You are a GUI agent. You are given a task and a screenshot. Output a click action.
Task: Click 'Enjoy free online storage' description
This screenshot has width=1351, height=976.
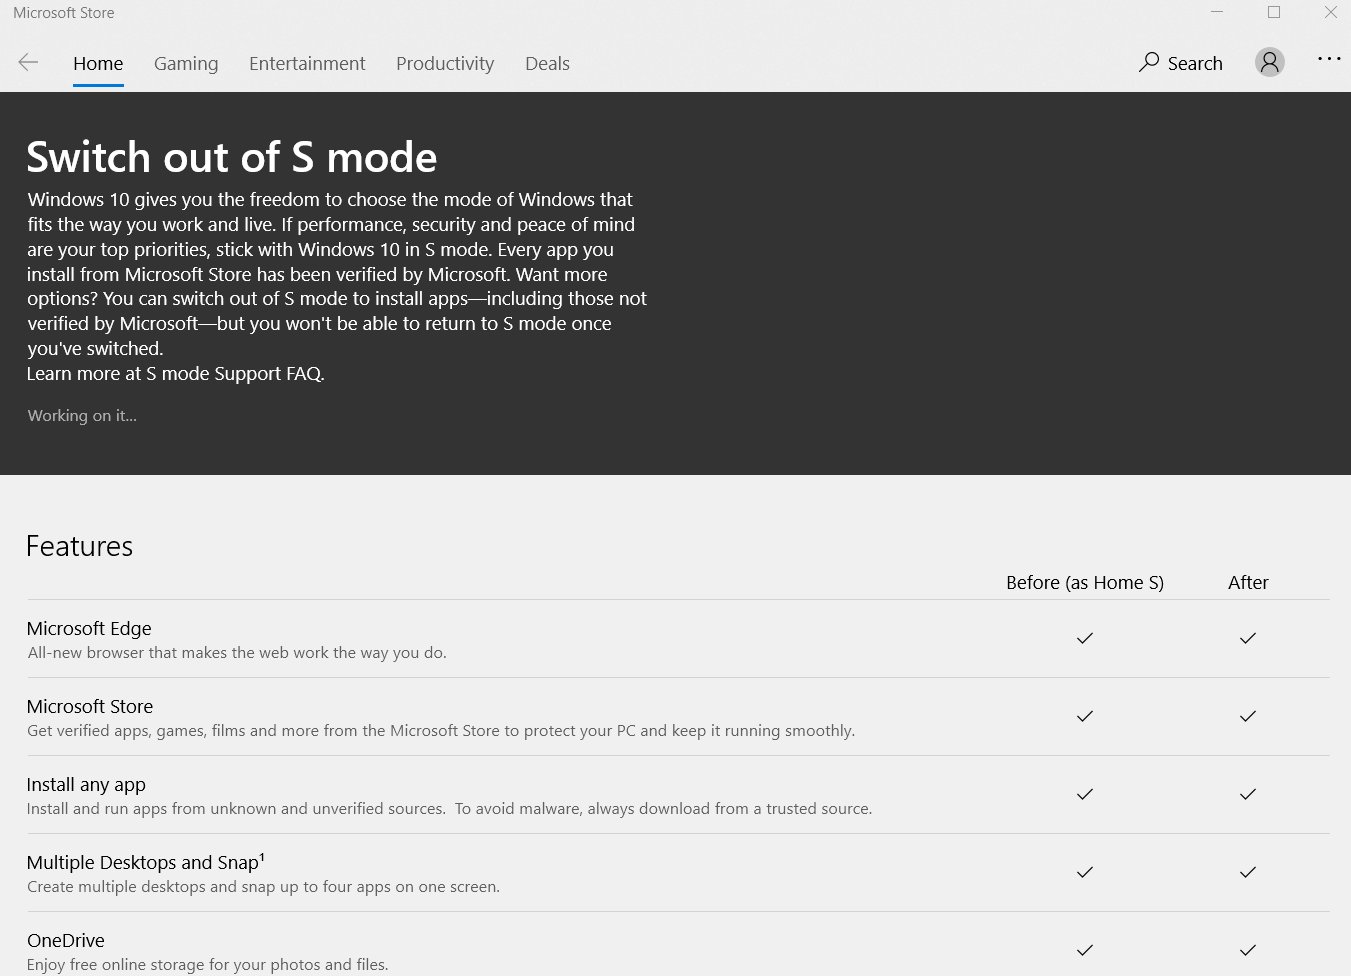pyautogui.click(x=207, y=965)
